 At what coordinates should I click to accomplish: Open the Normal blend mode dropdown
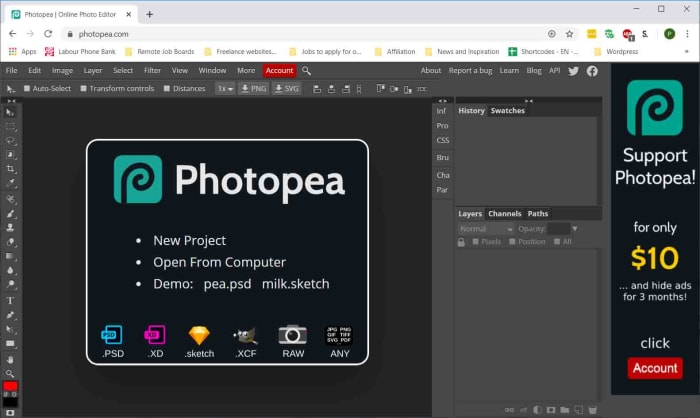pos(485,229)
